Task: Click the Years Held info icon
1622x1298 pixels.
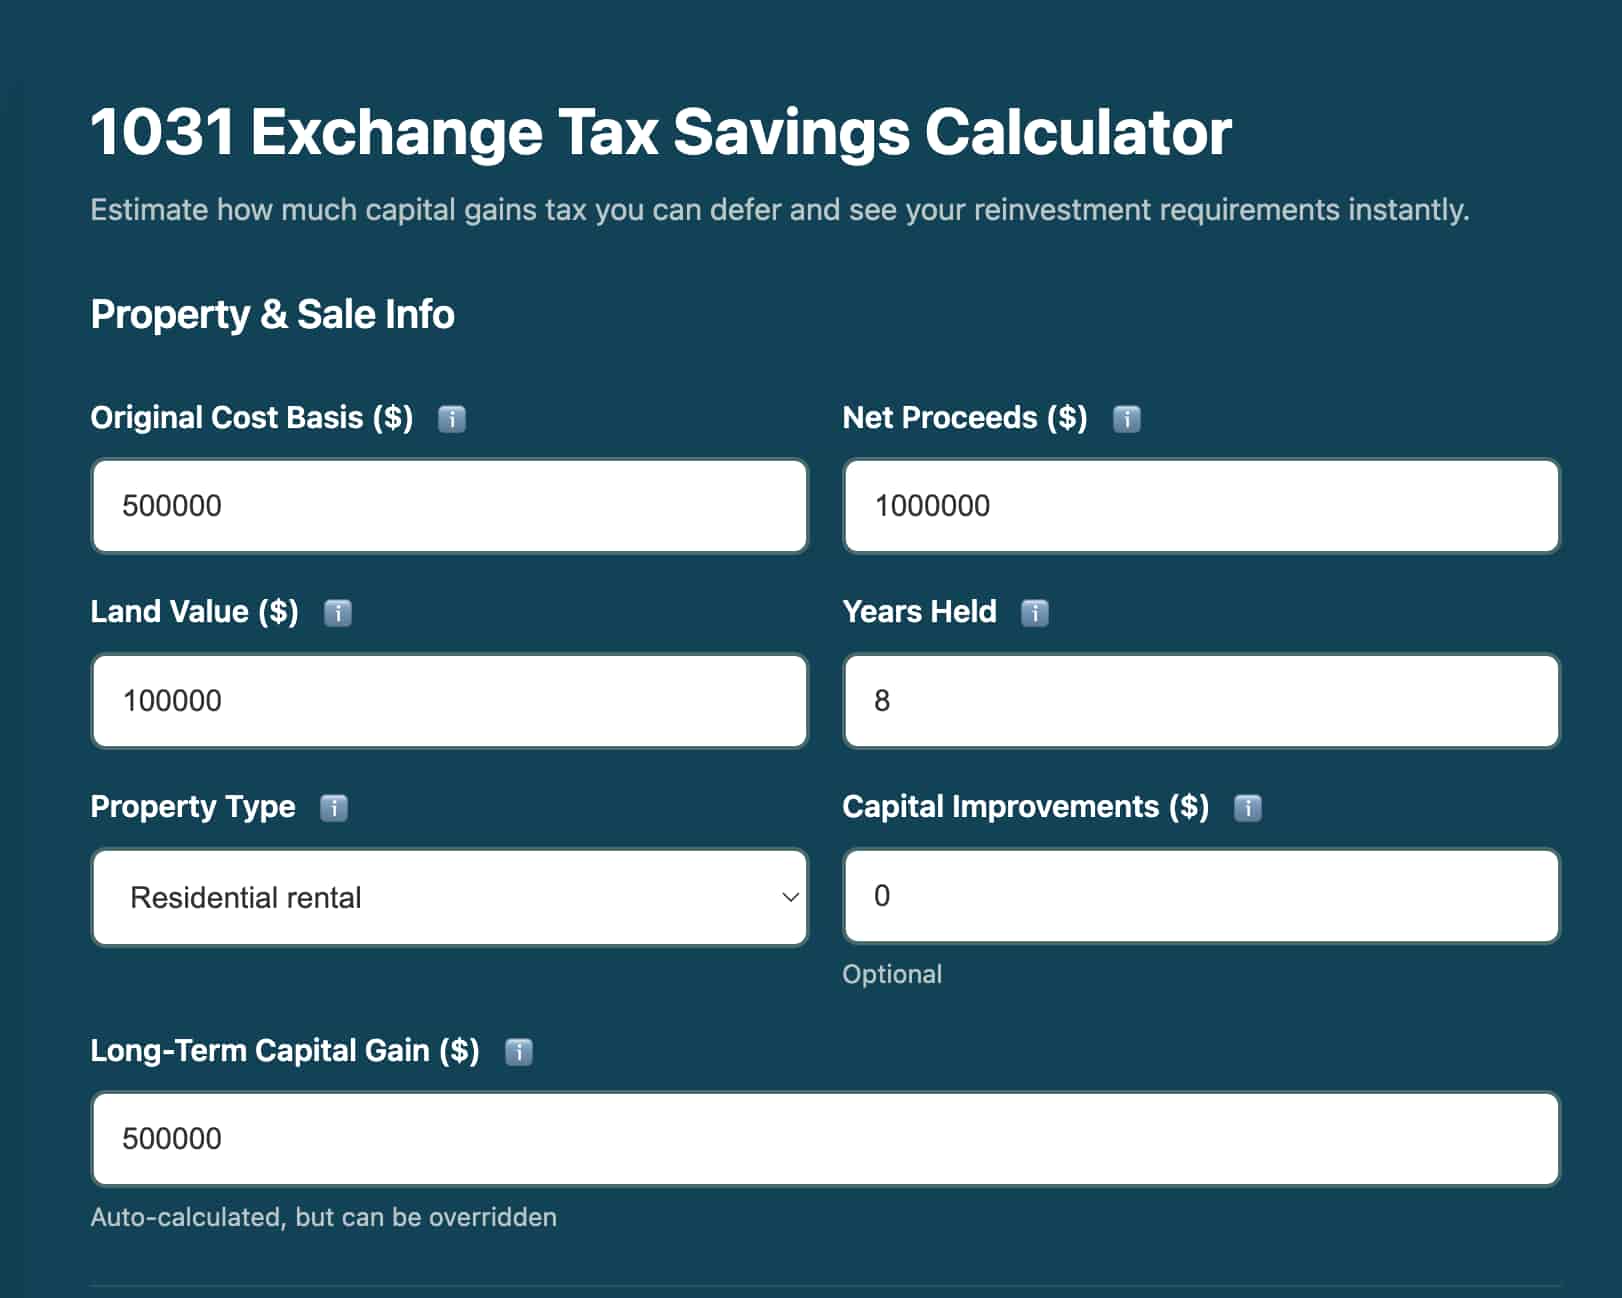Action: 1036,613
